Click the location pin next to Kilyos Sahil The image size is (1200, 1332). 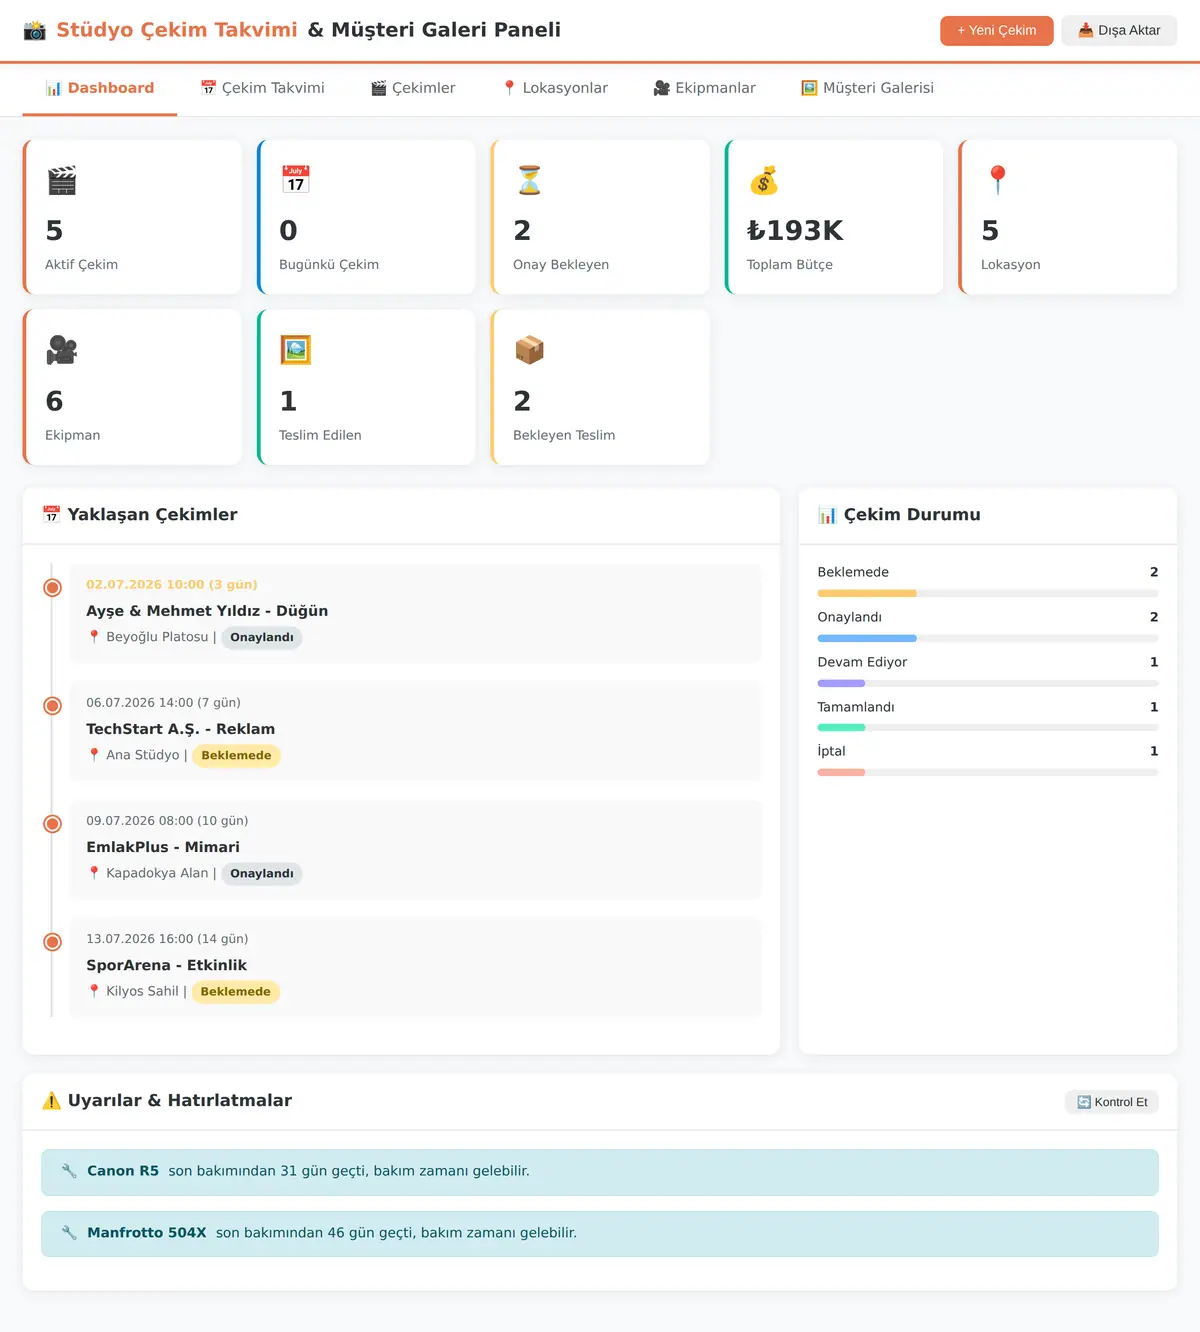tap(94, 991)
